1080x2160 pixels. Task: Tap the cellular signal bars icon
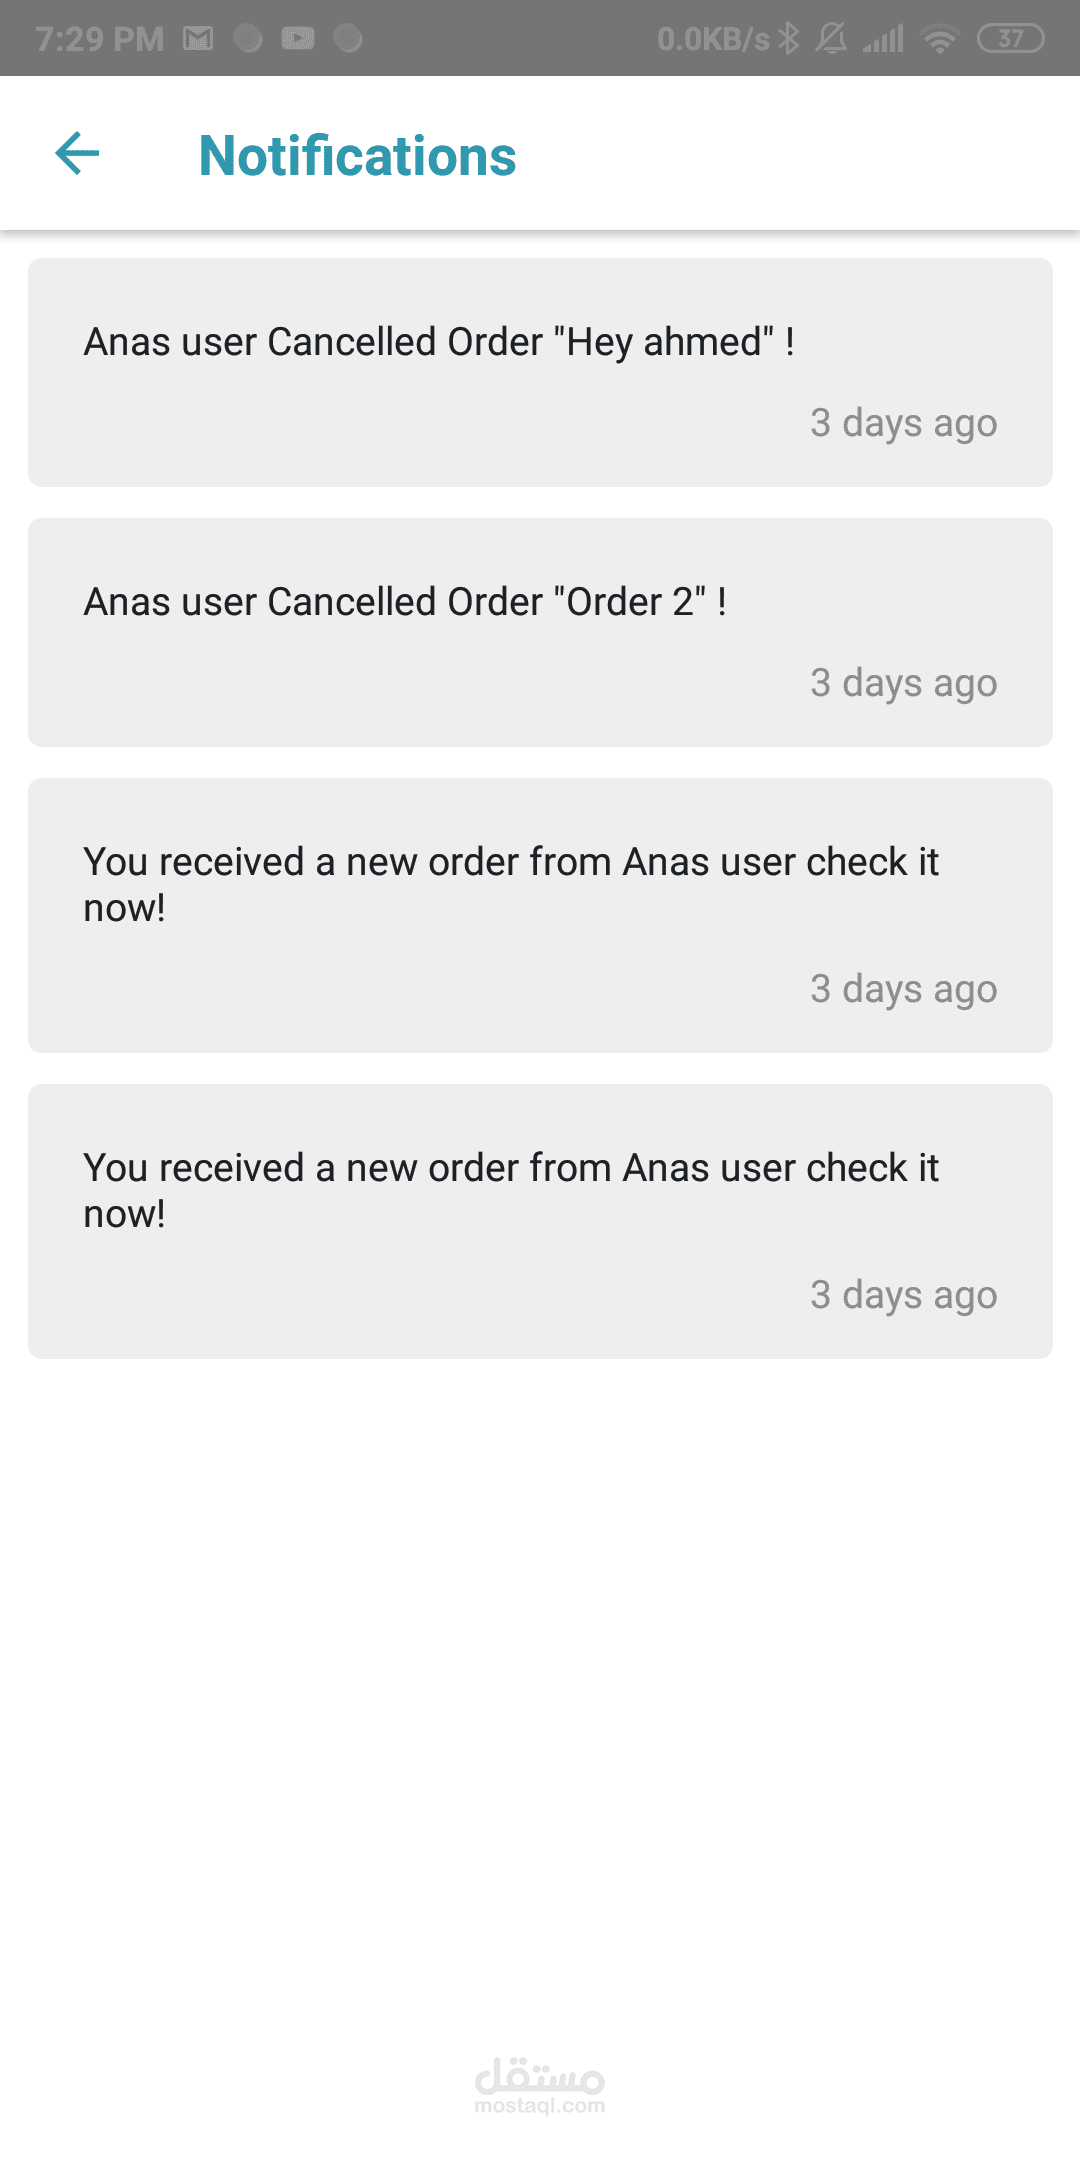tap(884, 39)
